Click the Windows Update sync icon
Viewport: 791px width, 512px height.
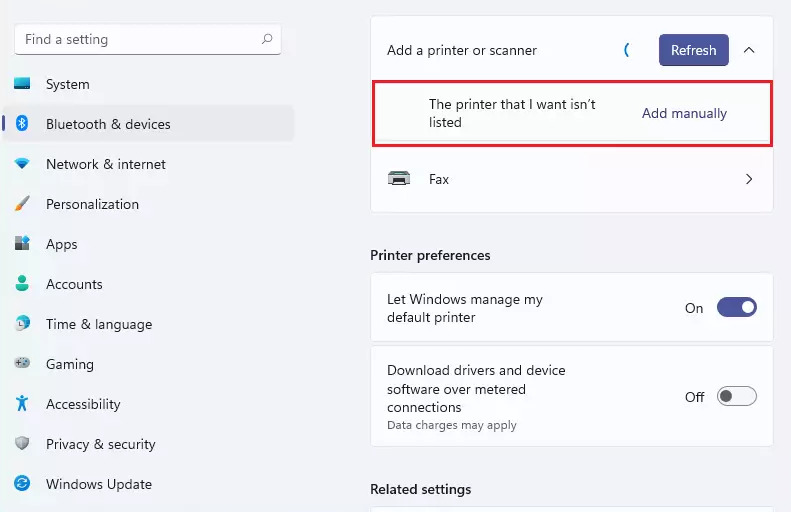tap(22, 484)
